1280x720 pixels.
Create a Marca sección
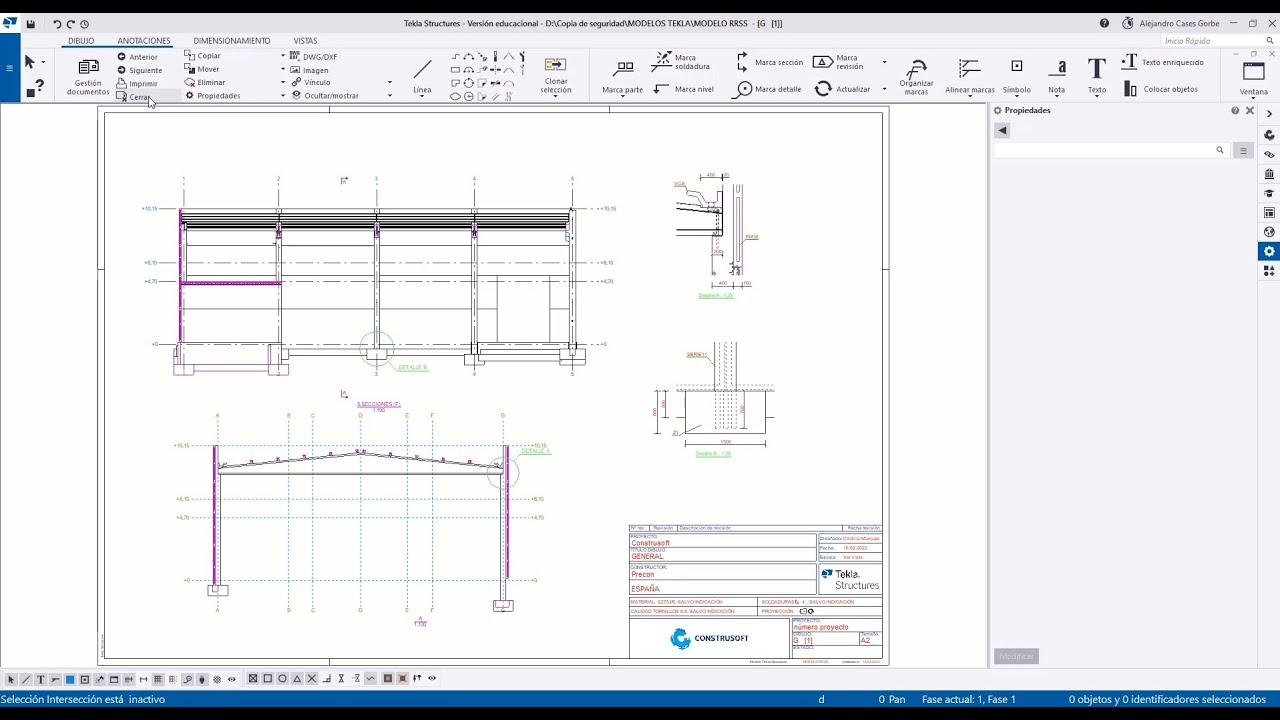pyautogui.click(x=769, y=62)
